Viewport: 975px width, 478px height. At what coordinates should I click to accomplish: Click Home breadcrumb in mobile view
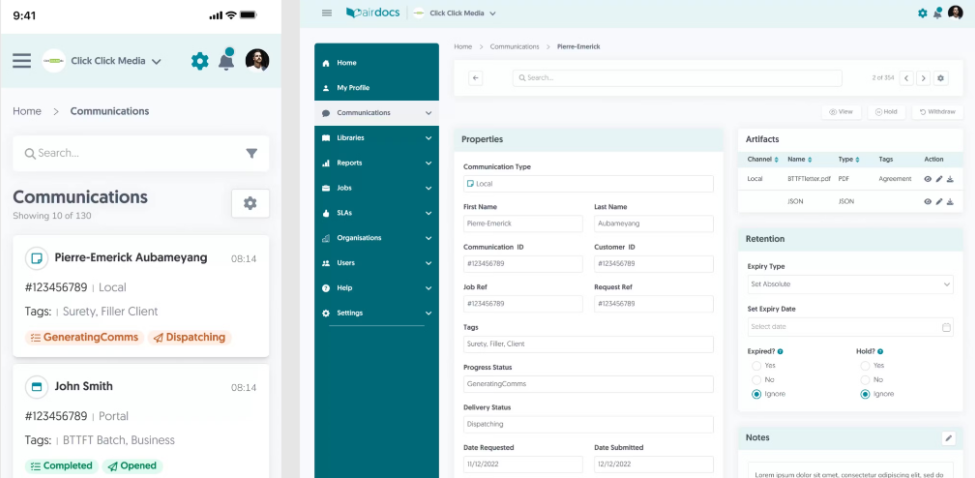(x=27, y=111)
